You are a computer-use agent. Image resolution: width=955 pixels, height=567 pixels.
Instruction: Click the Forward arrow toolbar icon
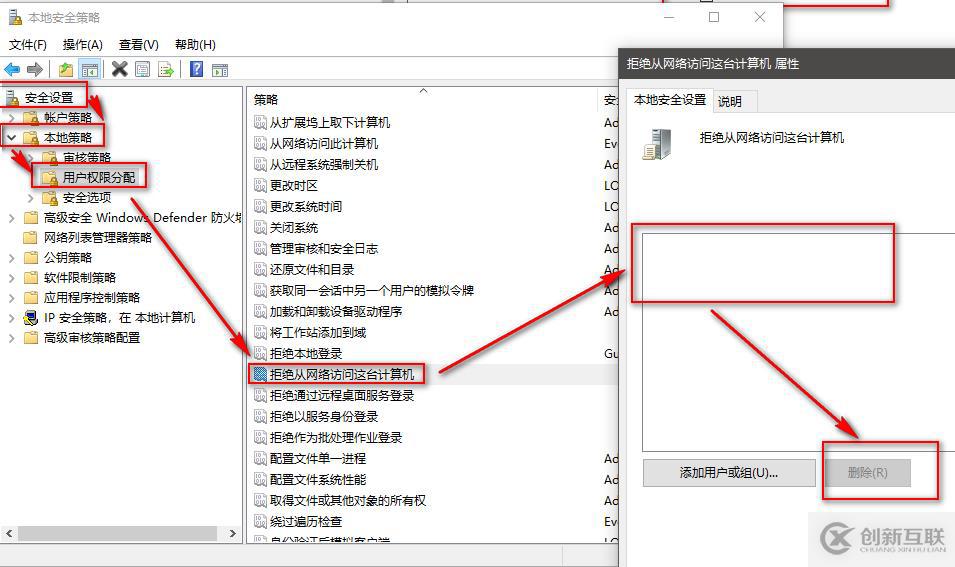coord(35,69)
